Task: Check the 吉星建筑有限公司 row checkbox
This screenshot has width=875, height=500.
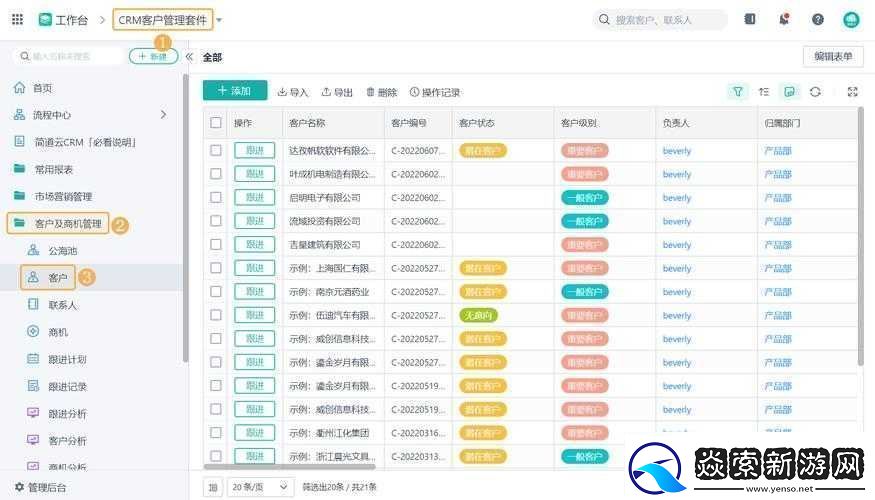Action: point(216,244)
